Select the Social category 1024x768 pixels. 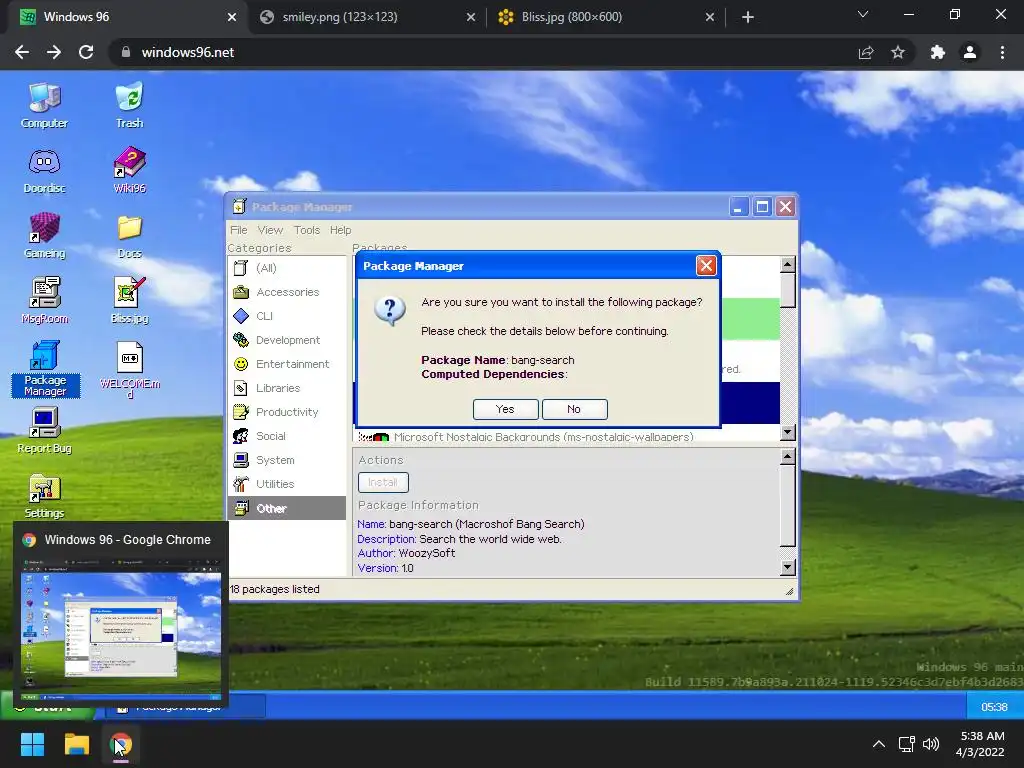click(287, 436)
